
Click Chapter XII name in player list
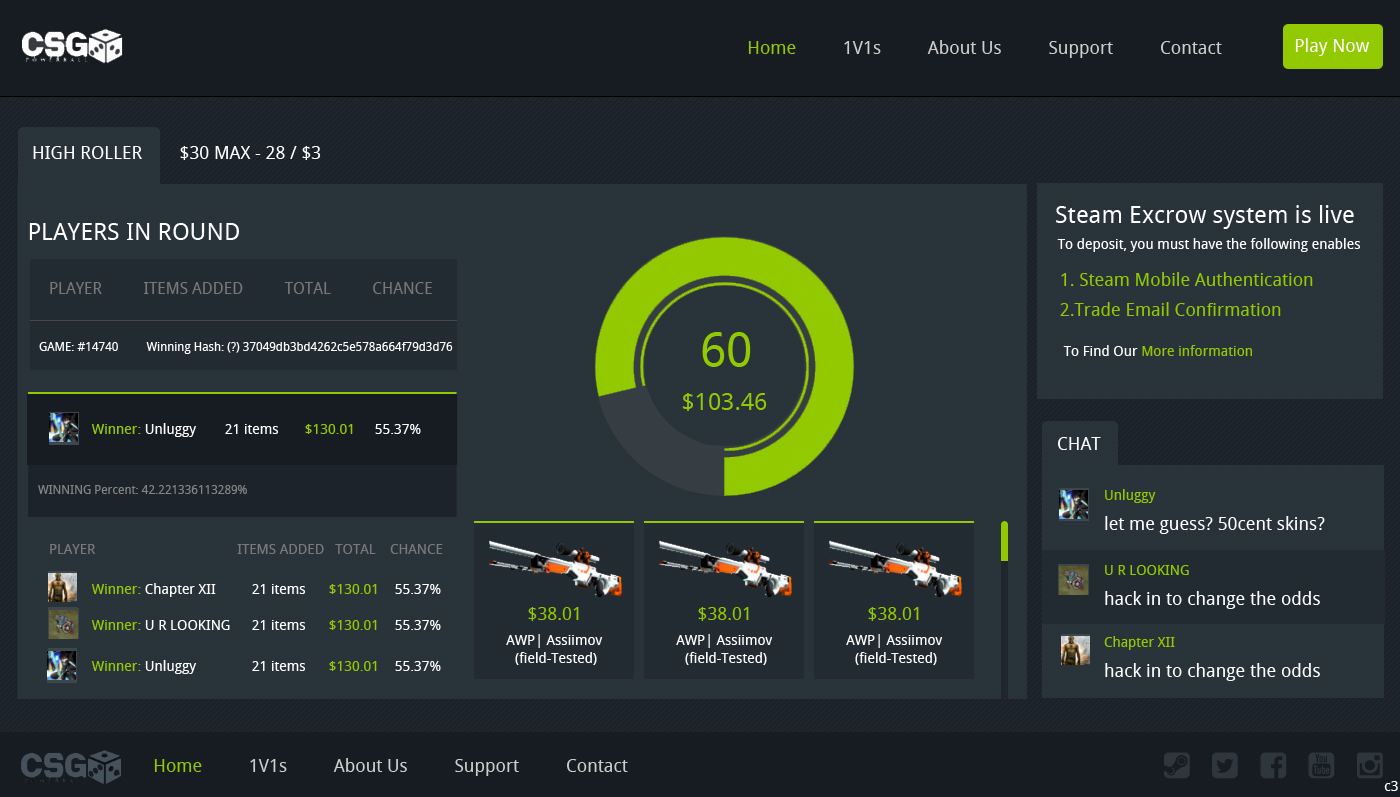(x=180, y=589)
